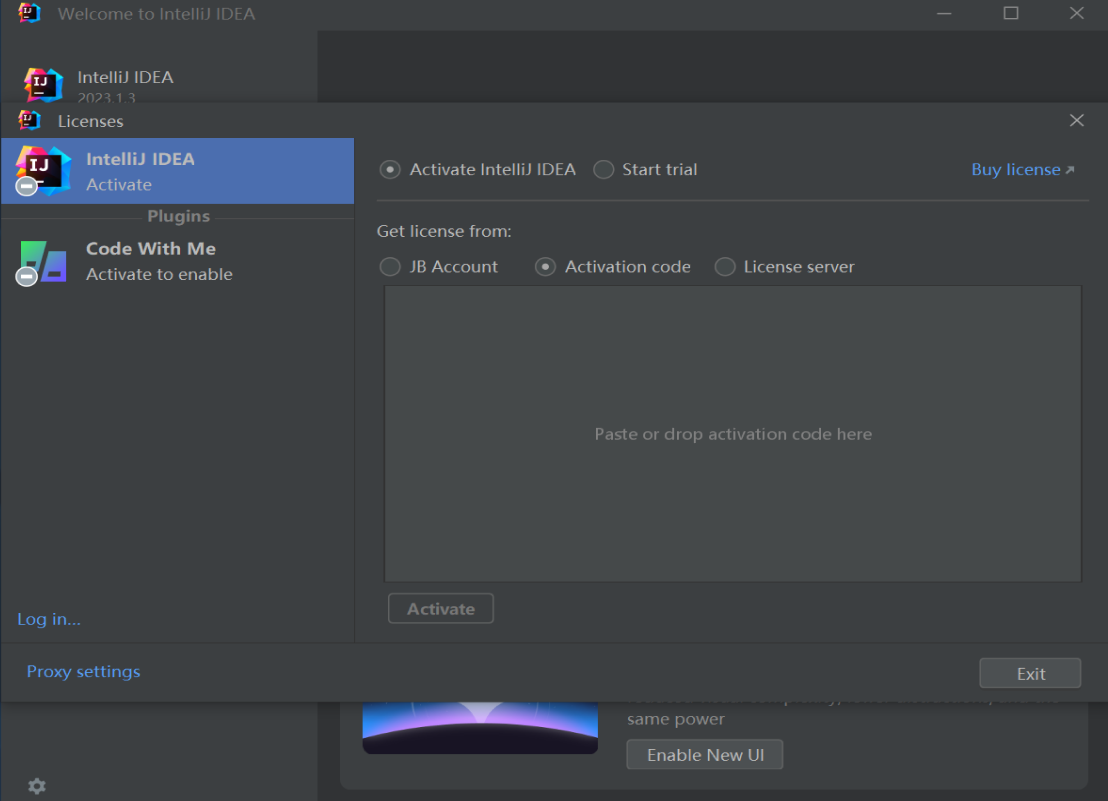
Task: Click the Log in... link
Action: coord(49,619)
